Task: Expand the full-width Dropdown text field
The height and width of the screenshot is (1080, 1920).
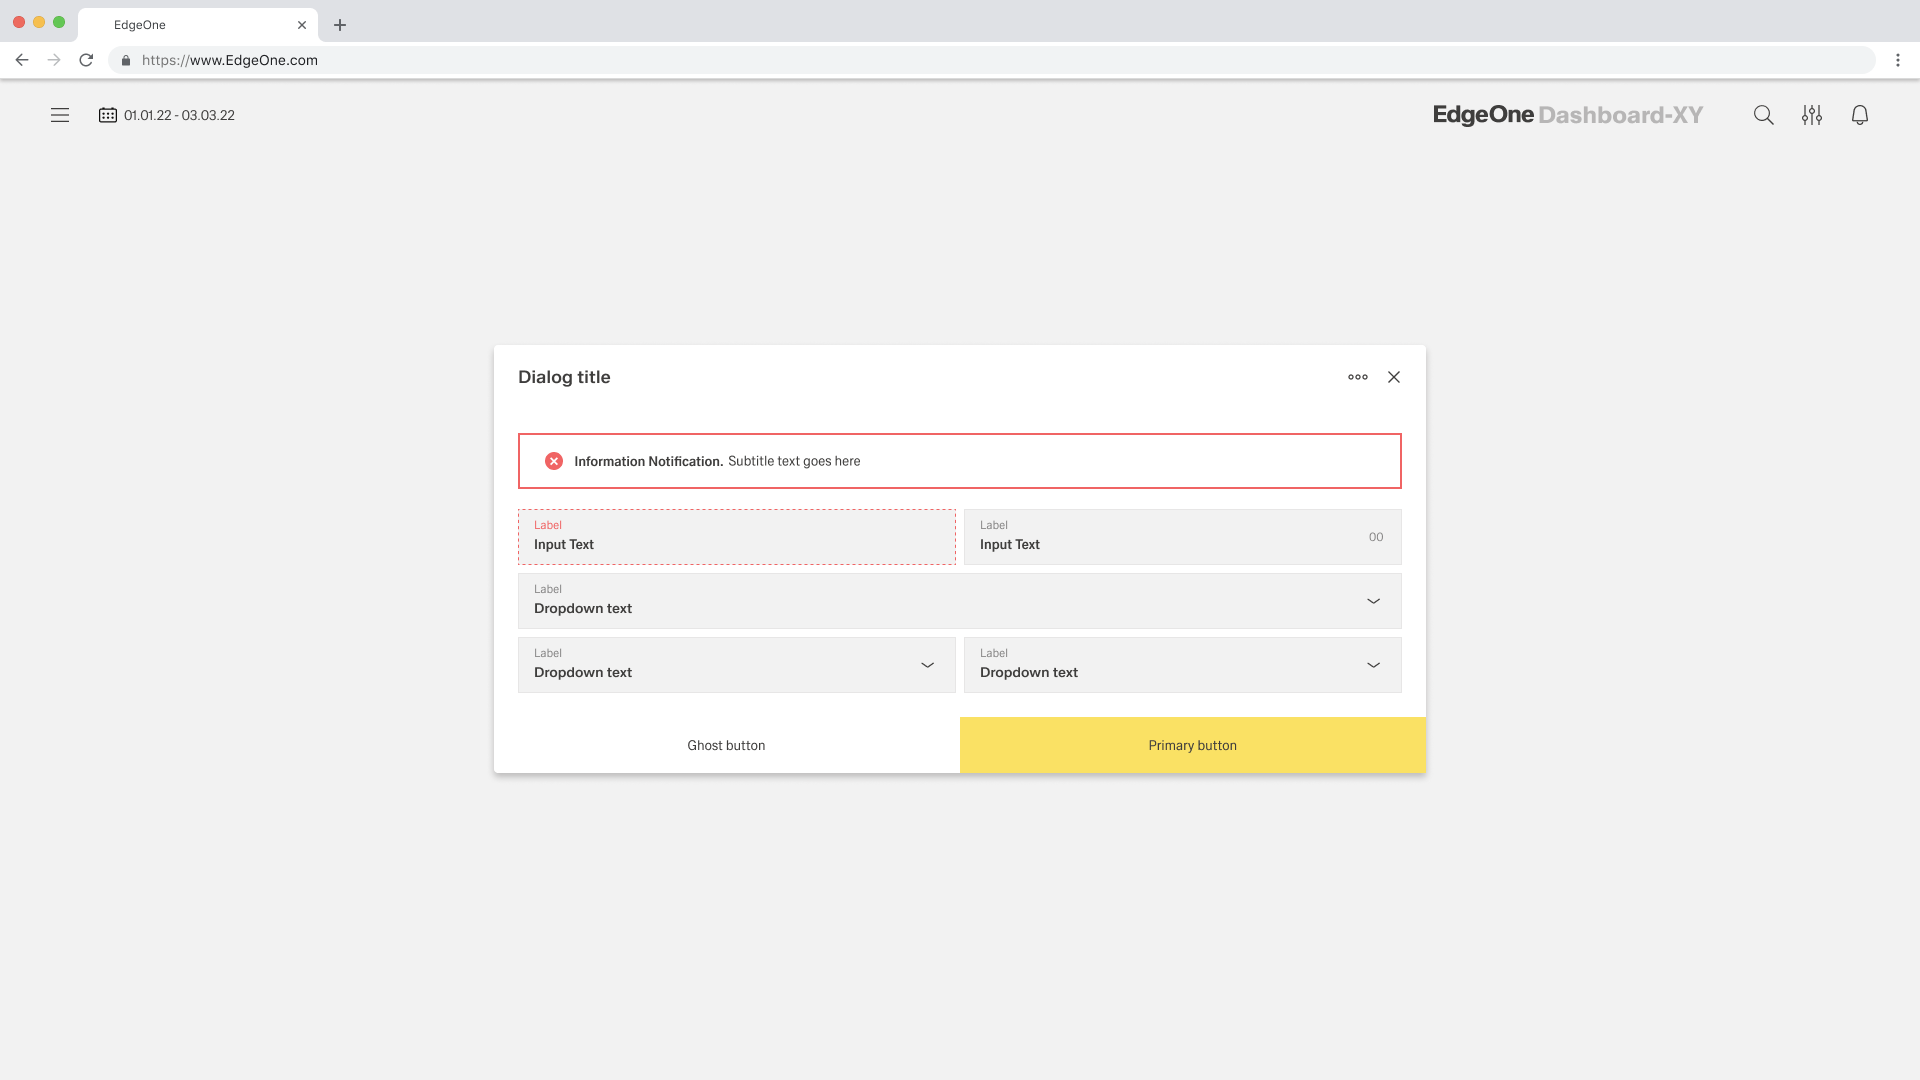Action: 959,601
